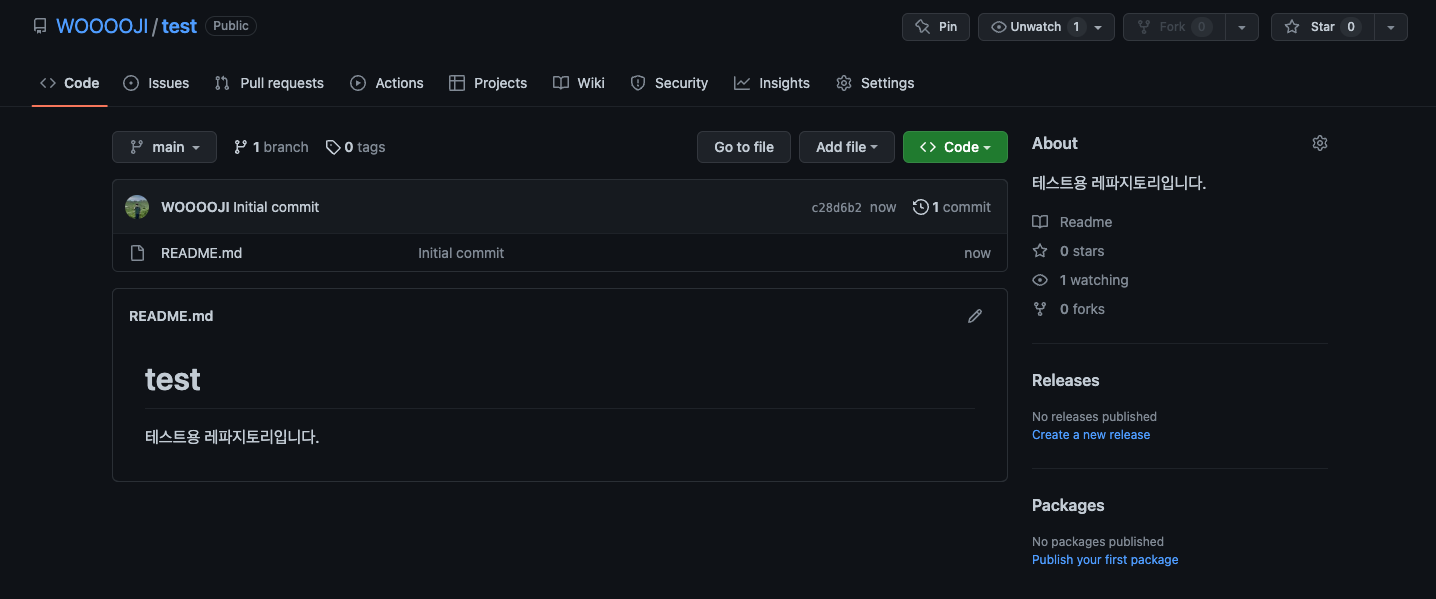Open the WOOOOJI author link in commit row
This screenshot has height=599, width=1436.
coord(195,207)
